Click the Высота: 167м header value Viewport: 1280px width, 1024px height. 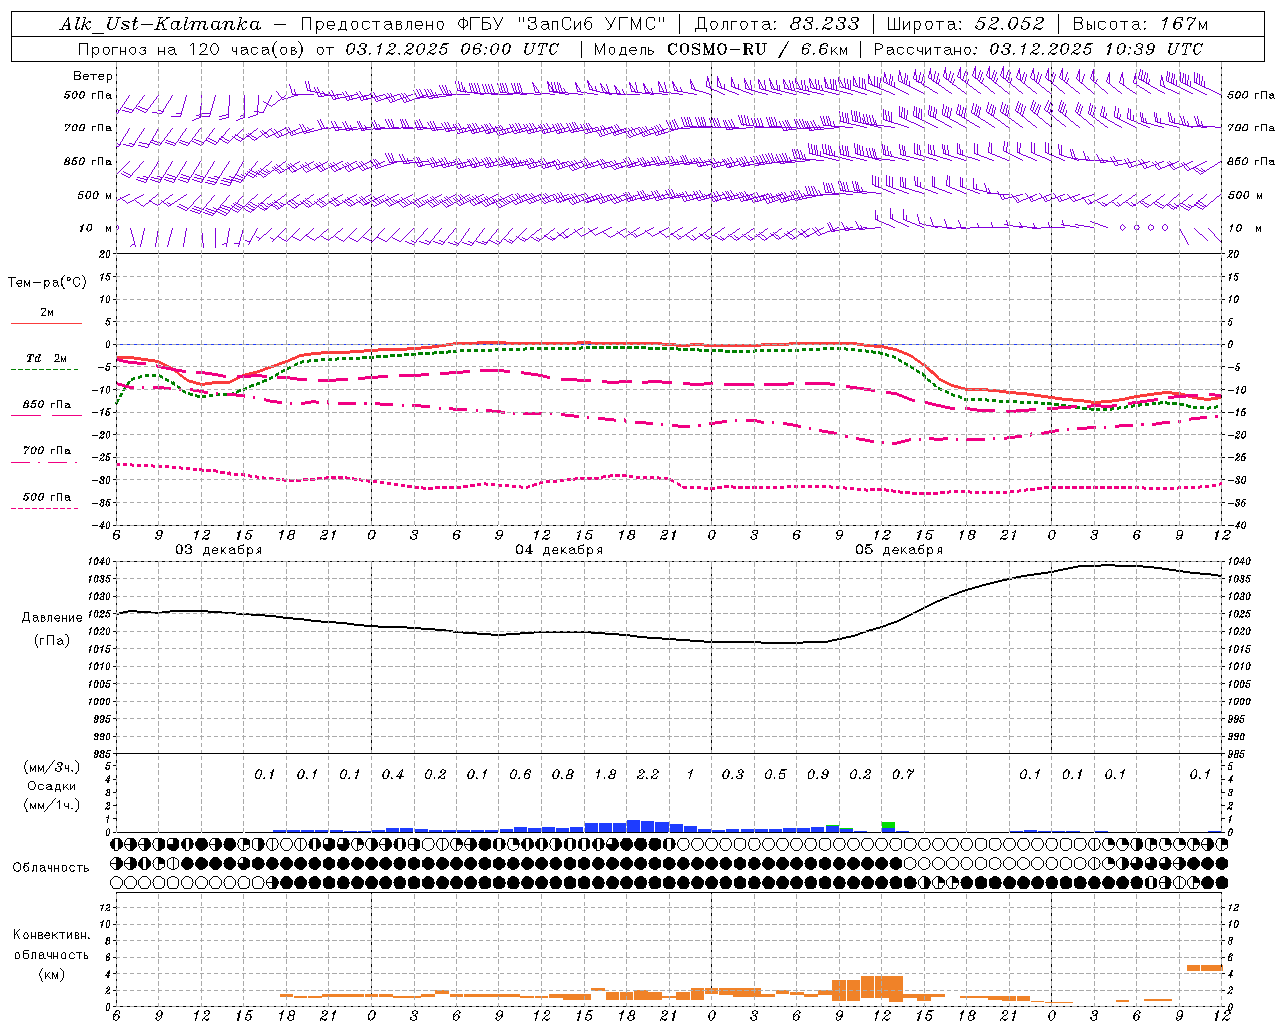1140,24
